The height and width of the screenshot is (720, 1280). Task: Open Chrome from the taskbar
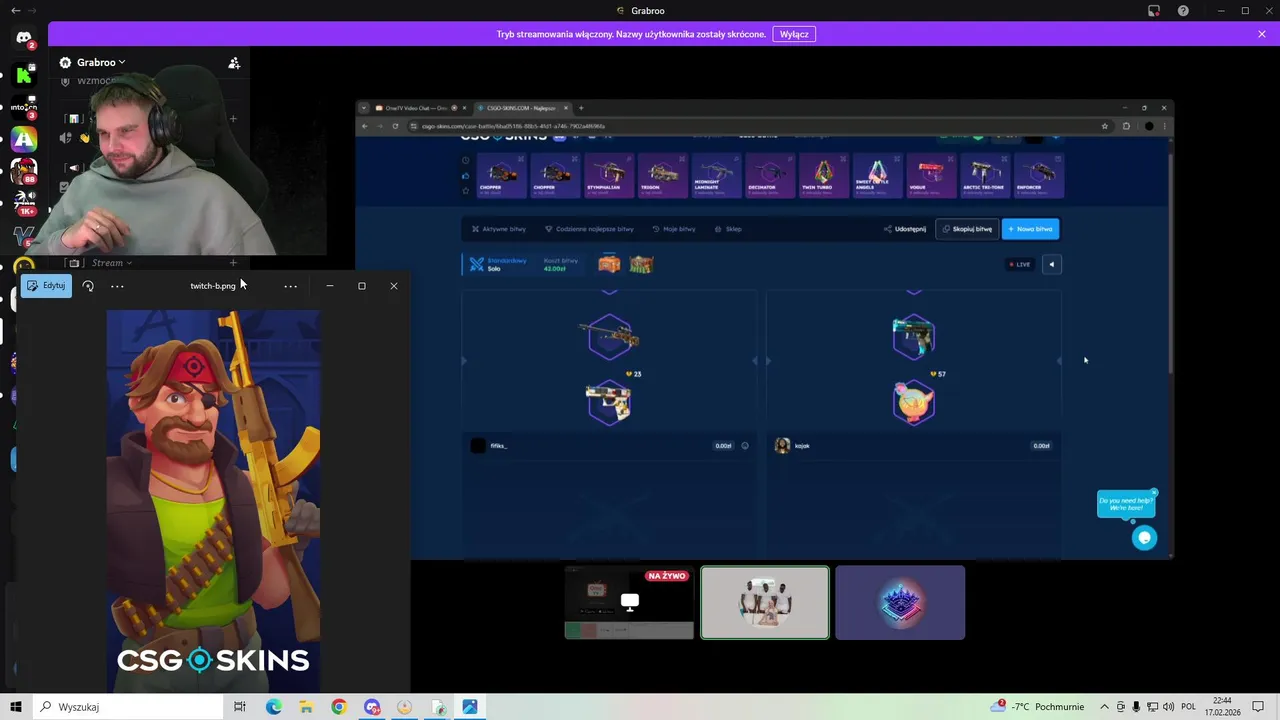point(339,707)
